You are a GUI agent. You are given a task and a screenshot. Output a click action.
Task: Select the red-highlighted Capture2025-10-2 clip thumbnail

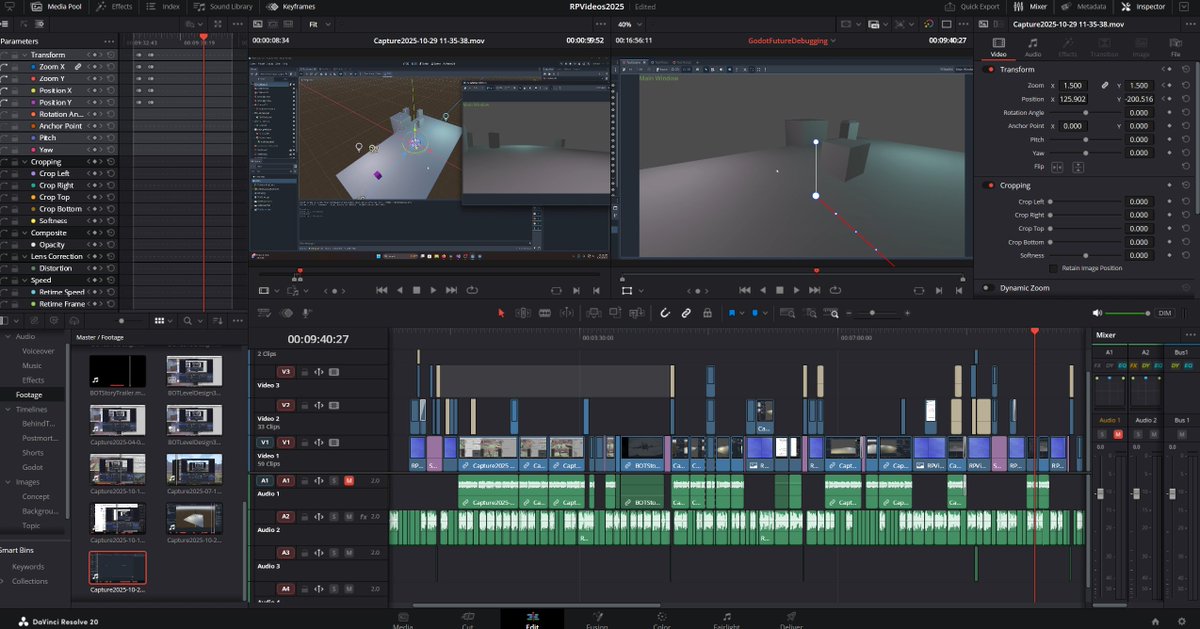click(x=120, y=566)
